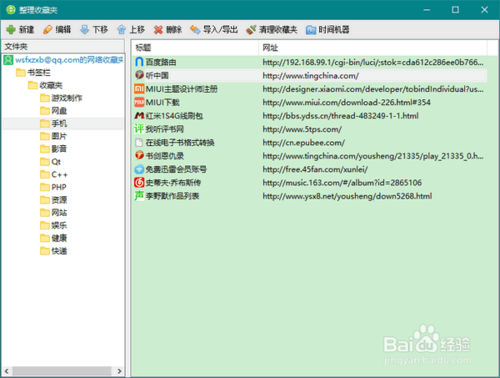Click URL http://www.5tps.com/
The height and width of the screenshot is (378, 500).
tap(302, 129)
